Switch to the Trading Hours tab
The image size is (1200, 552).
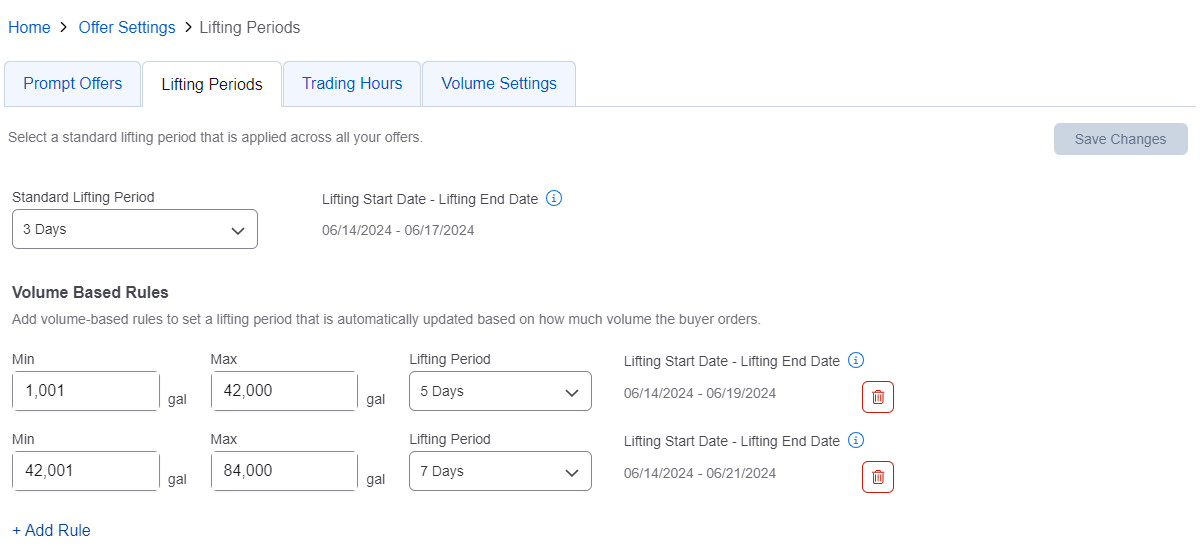point(352,84)
